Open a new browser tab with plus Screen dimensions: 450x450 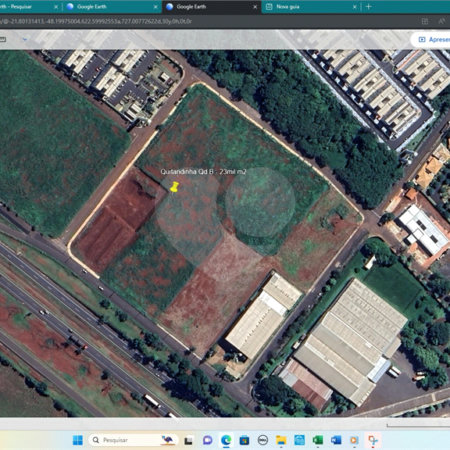pyautogui.click(x=368, y=7)
